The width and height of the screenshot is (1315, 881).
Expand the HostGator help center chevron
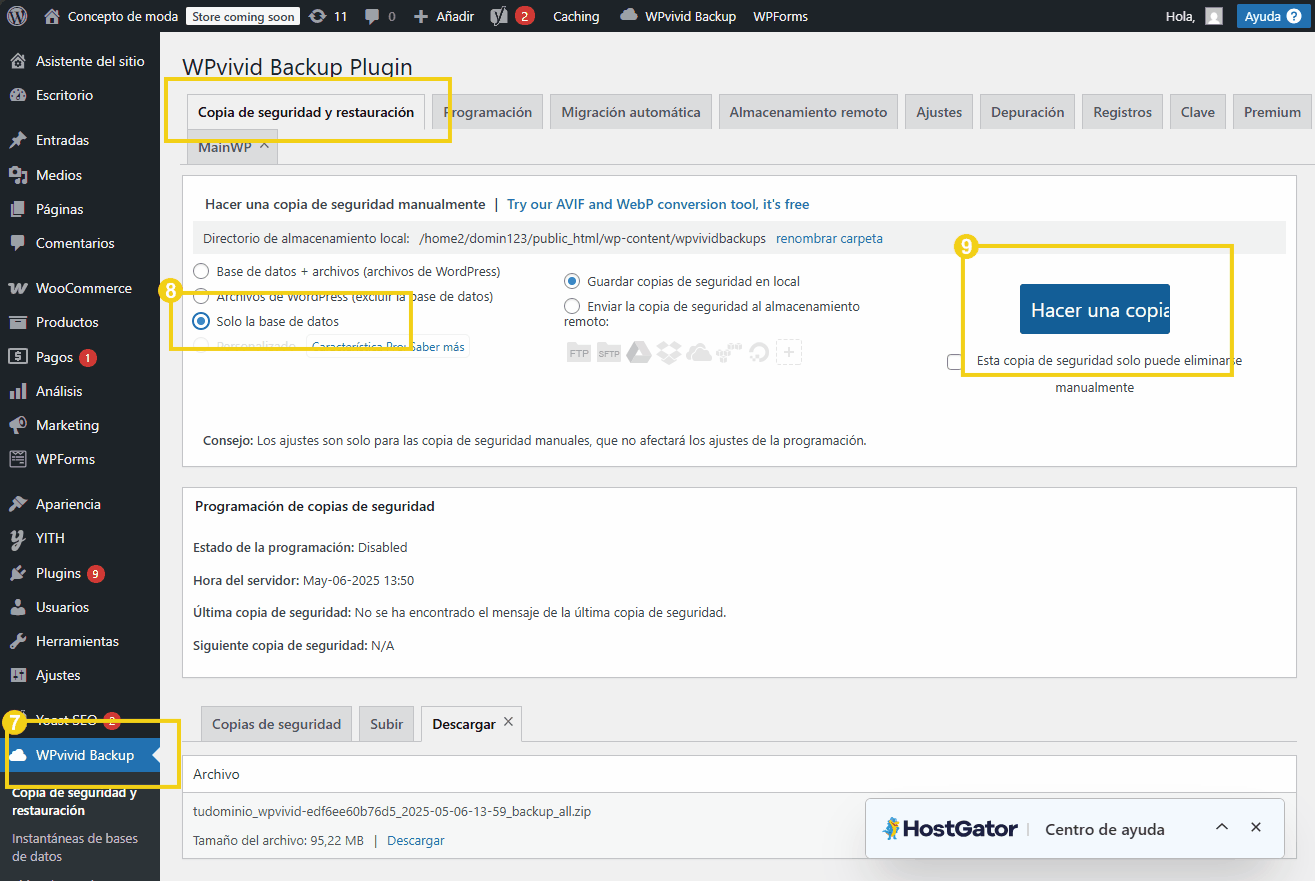(x=1221, y=828)
